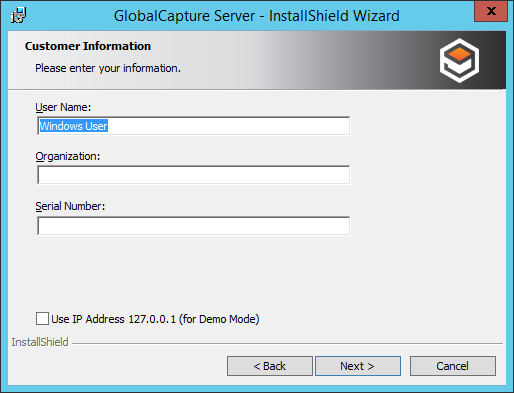Click the Organization input field

coord(194,175)
